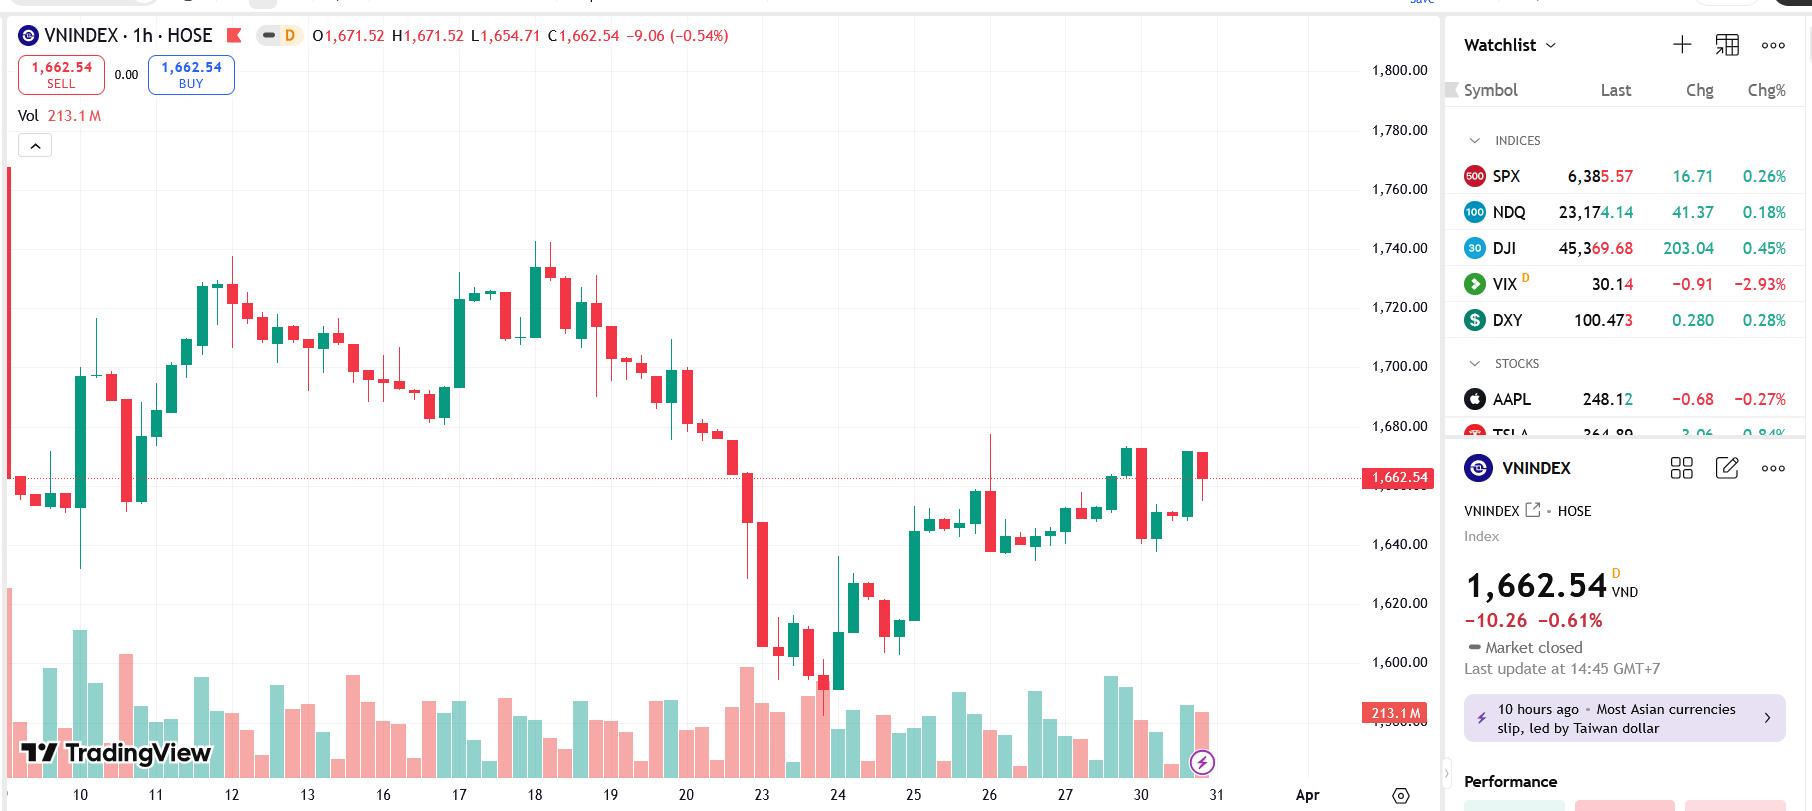Click the edit note icon beside VNINDEX
The height and width of the screenshot is (811, 1812).
[x=1727, y=468]
